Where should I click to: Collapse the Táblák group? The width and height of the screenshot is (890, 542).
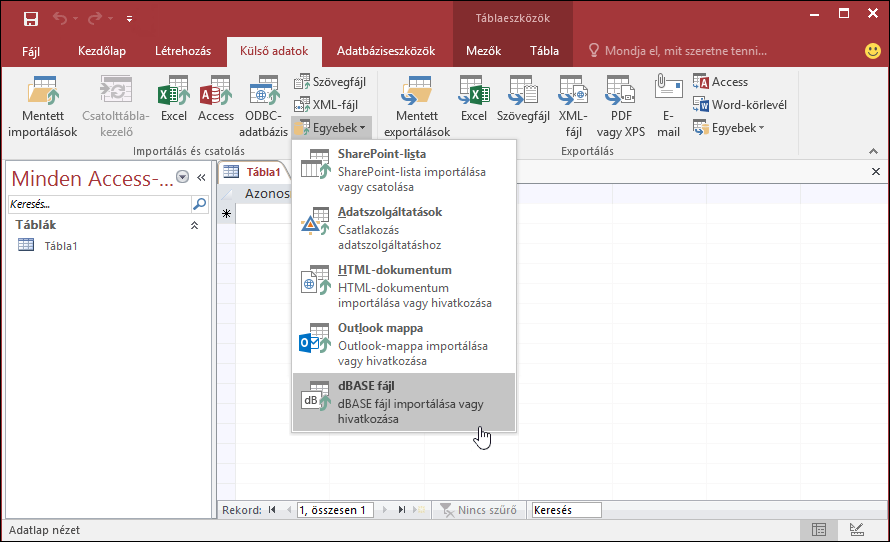[194, 225]
